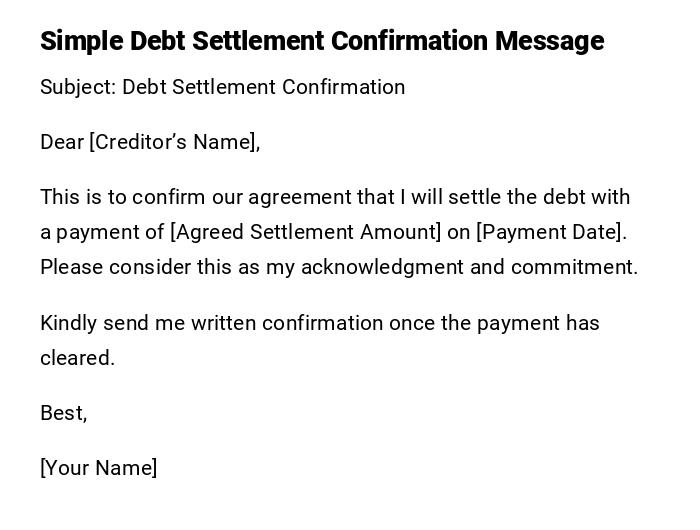The height and width of the screenshot is (530, 700).
Task: Click the word "cleared." in the letter
Action: click(x=77, y=358)
